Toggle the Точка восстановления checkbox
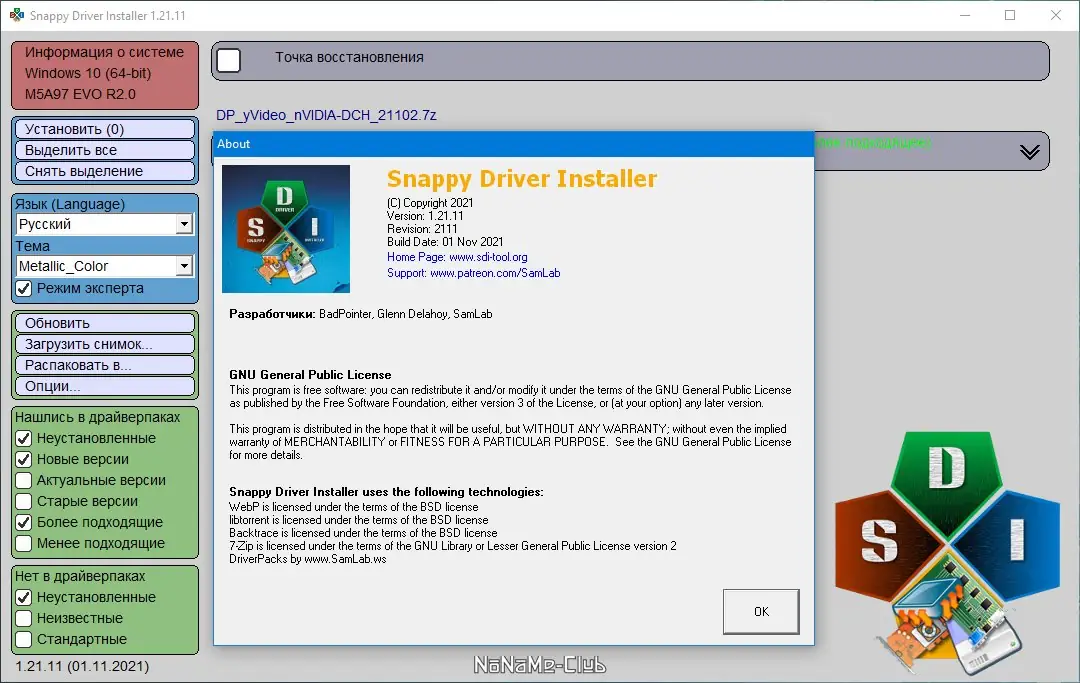This screenshot has height=683, width=1080. pyautogui.click(x=229, y=60)
